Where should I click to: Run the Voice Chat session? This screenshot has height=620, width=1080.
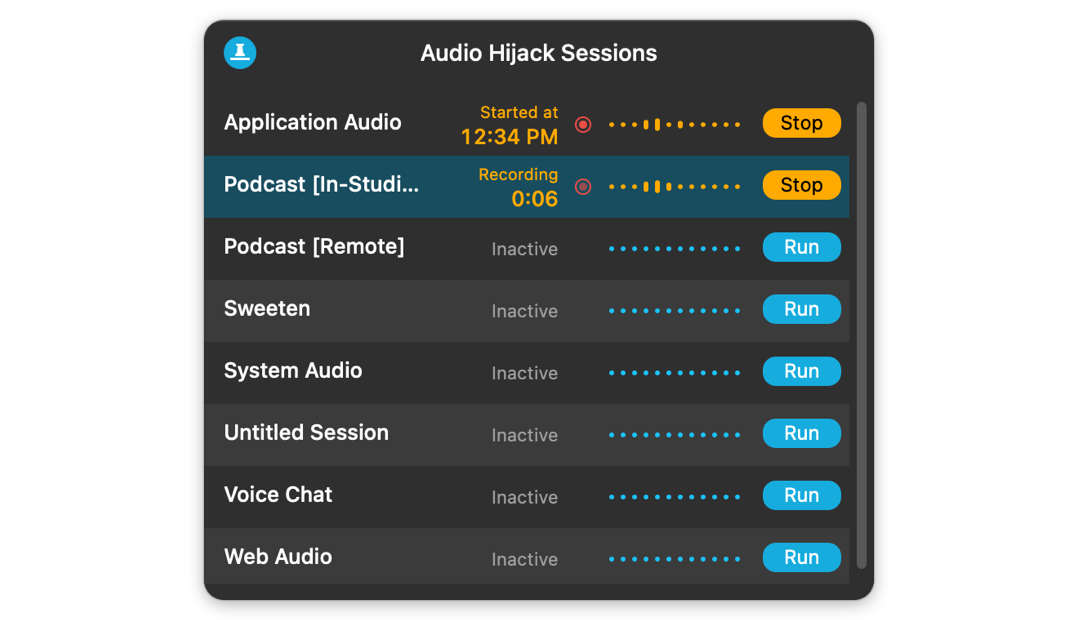click(801, 495)
